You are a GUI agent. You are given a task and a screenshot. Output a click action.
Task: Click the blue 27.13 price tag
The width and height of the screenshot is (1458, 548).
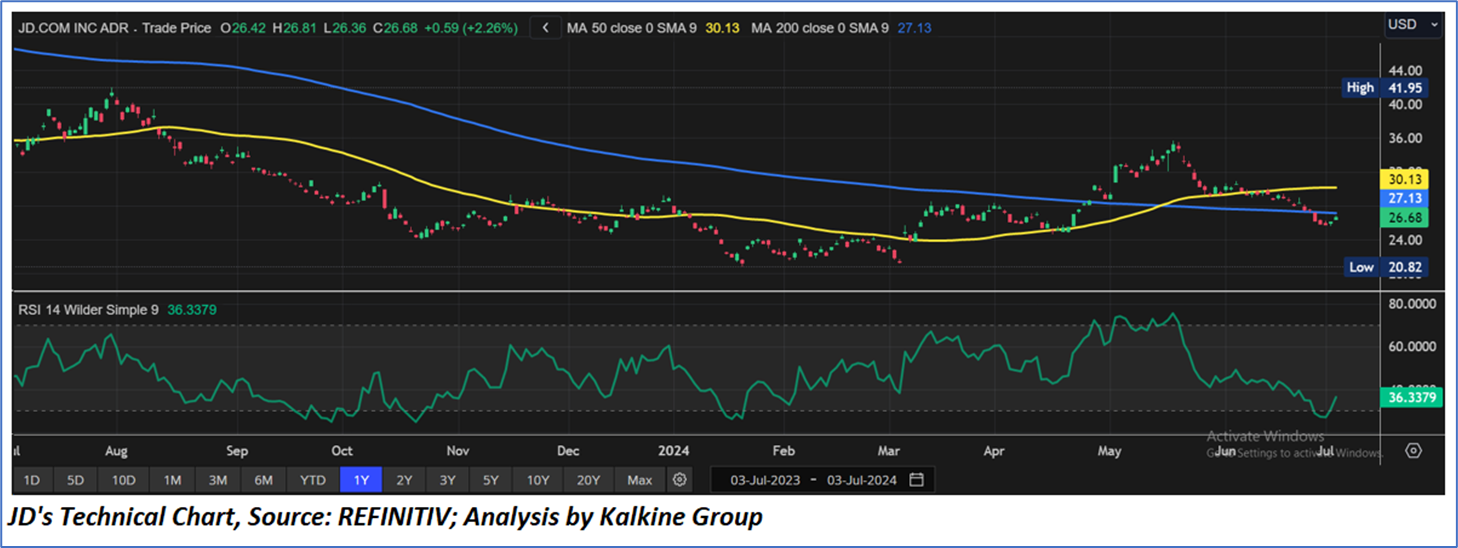[x=1403, y=198]
